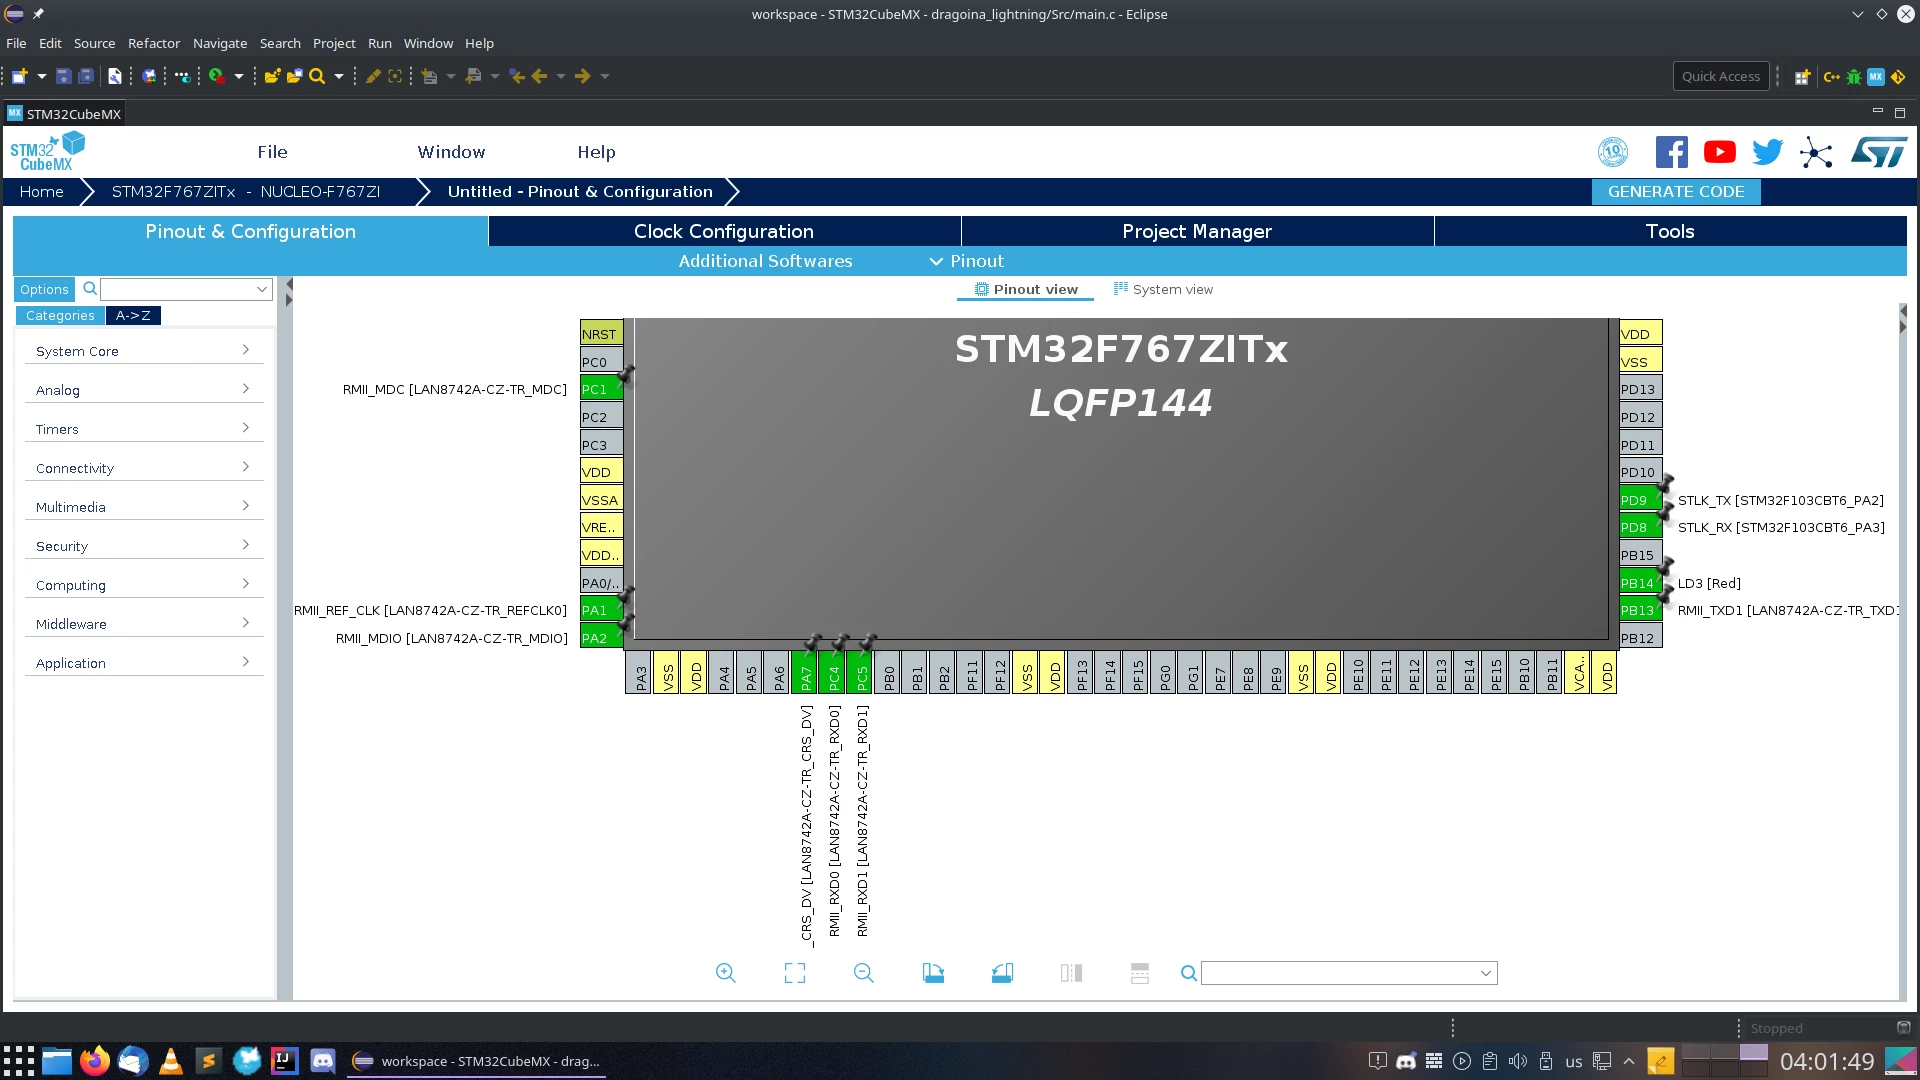
Task: Click the Quick Access field
Action: coord(1721,76)
